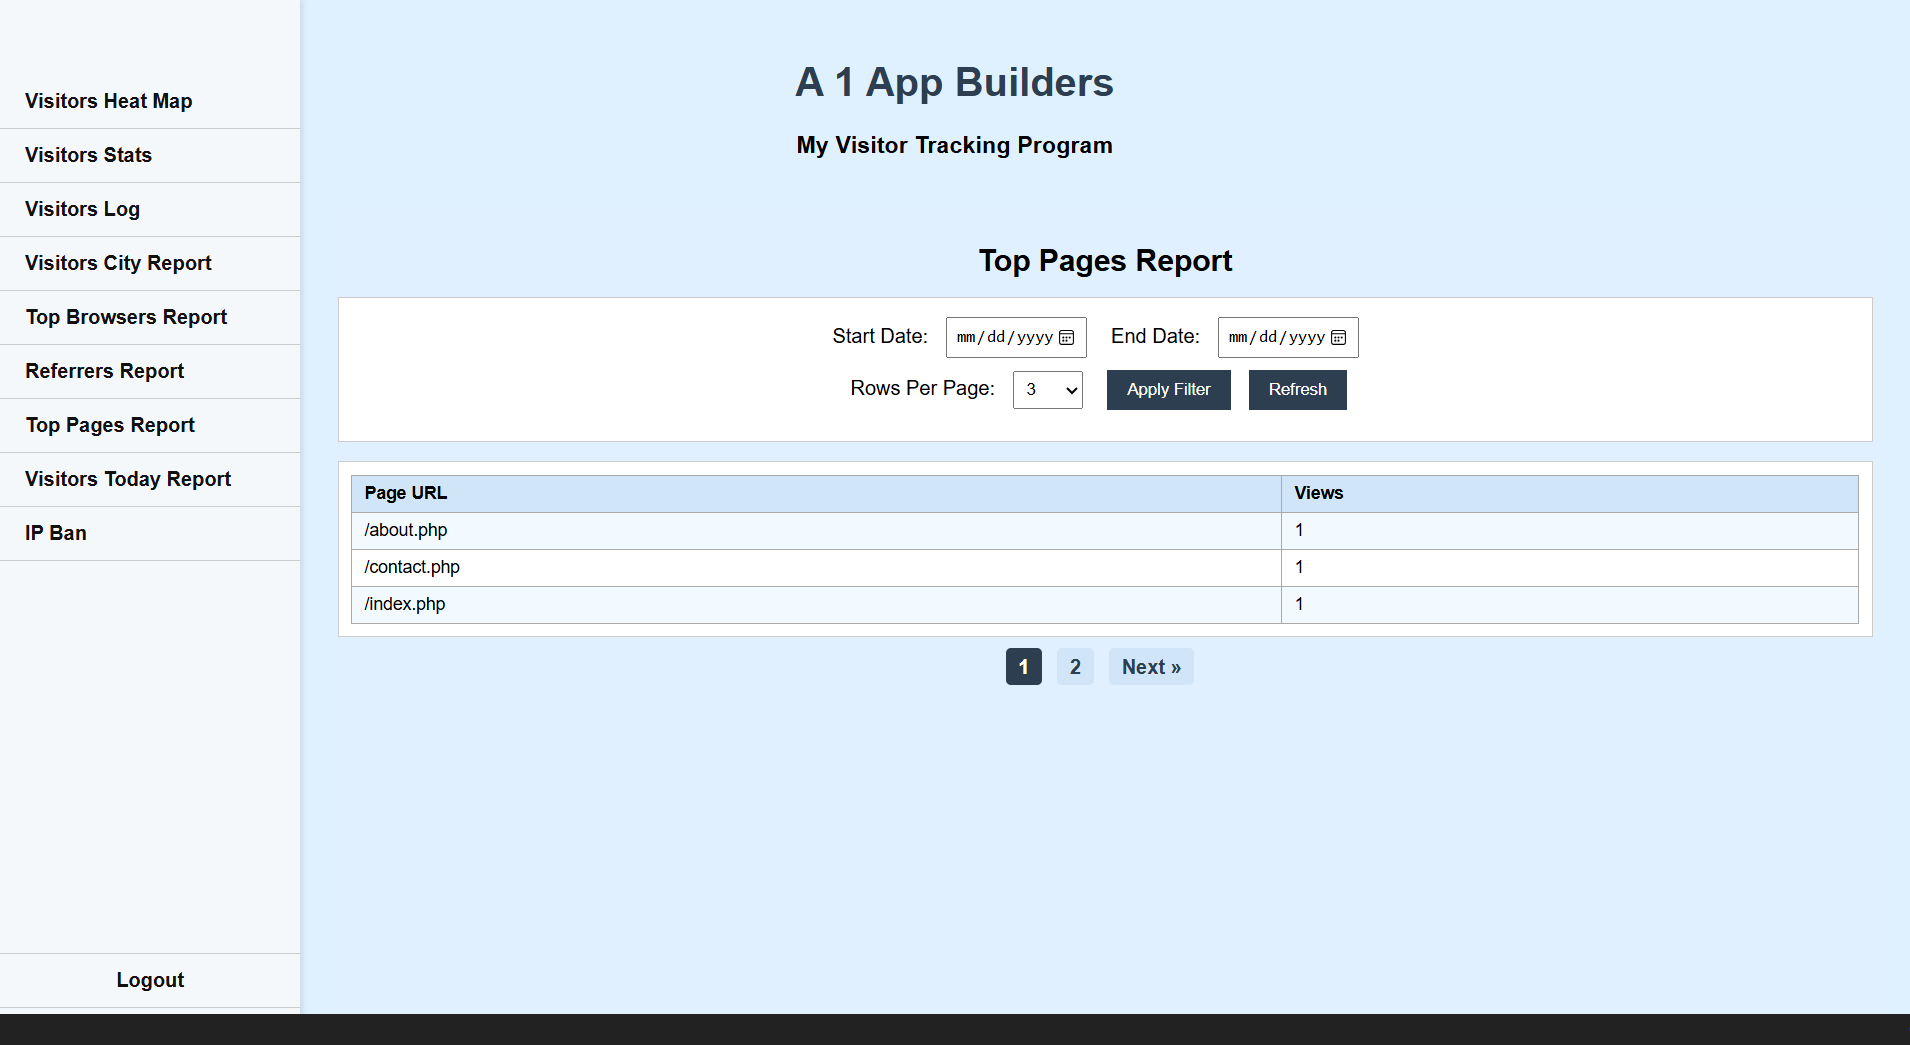Go to pagination page 2
The height and width of the screenshot is (1045, 1910).
point(1075,666)
